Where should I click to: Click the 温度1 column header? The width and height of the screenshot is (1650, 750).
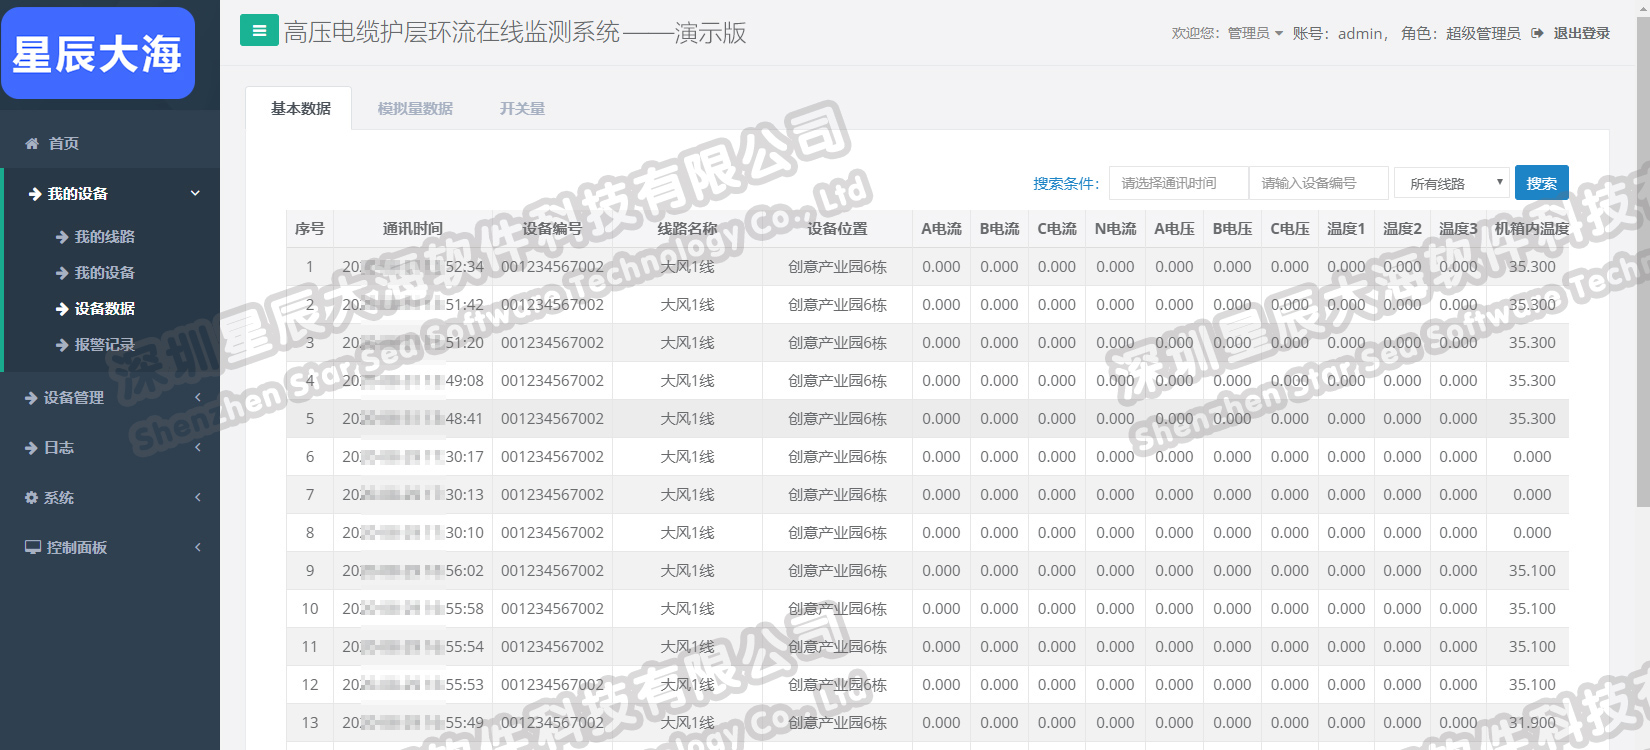pyautogui.click(x=1346, y=229)
